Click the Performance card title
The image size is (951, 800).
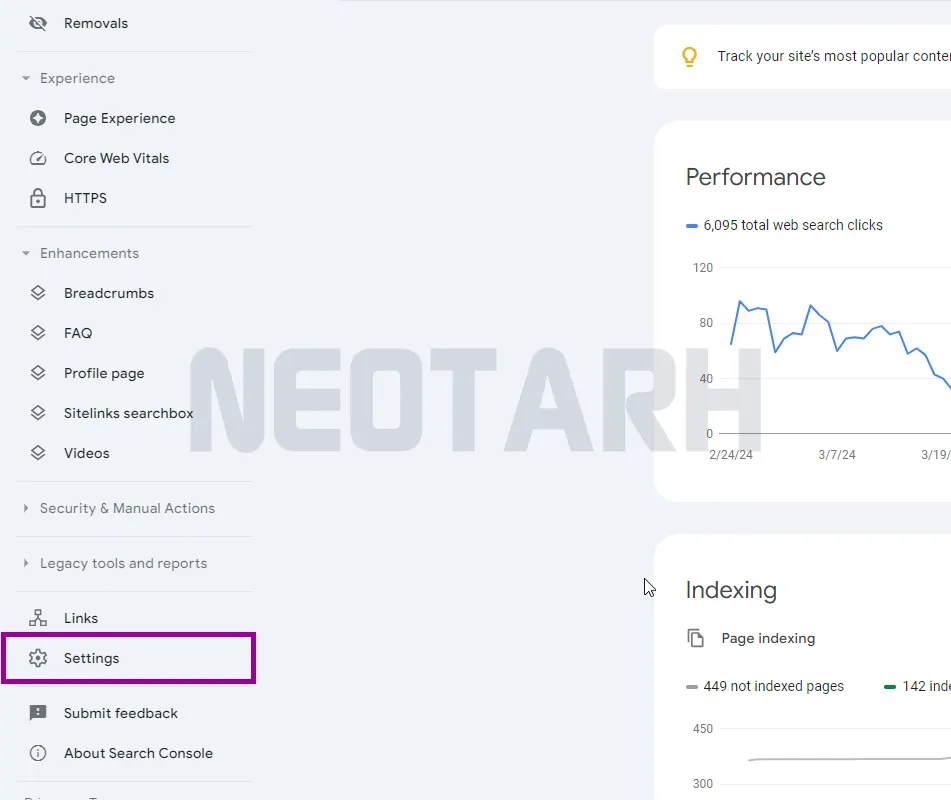click(x=755, y=177)
